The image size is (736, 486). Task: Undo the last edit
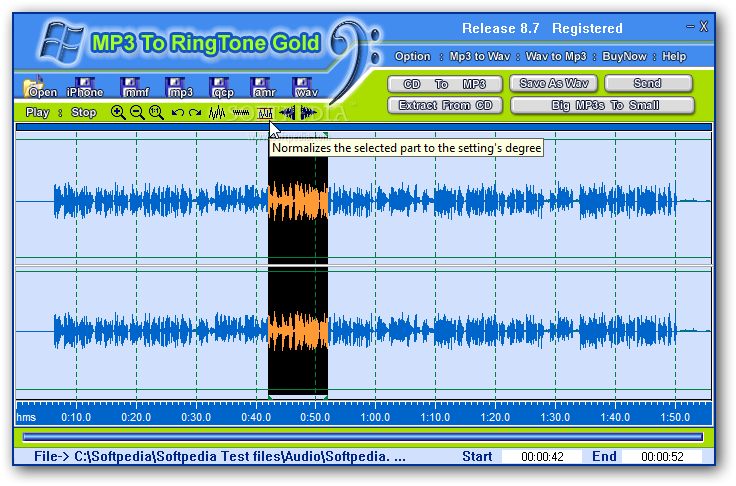pyautogui.click(x=177, y=113)
